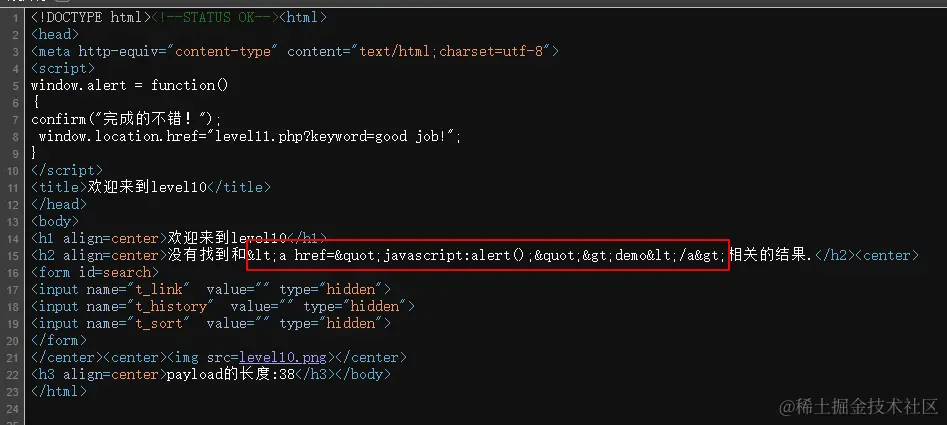Click the input name t_link line

point(211,289)
